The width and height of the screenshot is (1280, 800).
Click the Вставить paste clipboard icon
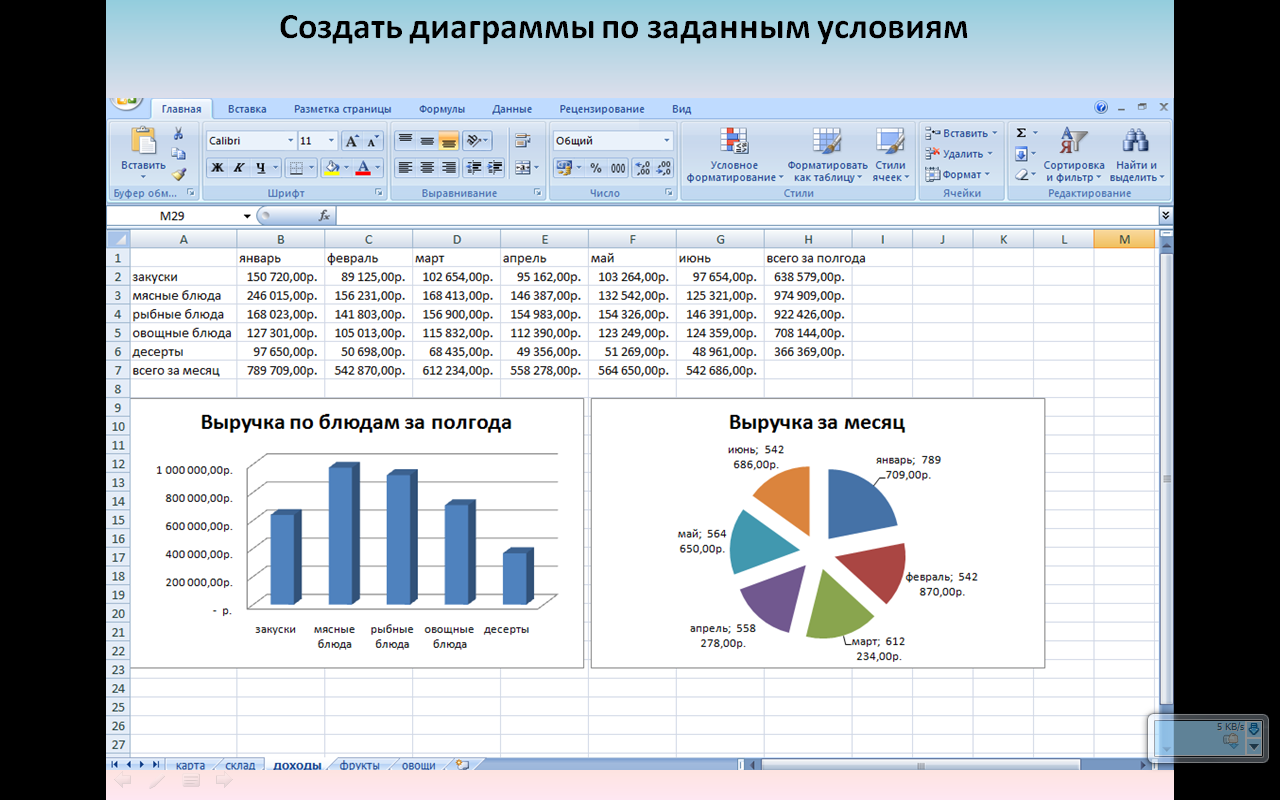click(x=144, y=141)
